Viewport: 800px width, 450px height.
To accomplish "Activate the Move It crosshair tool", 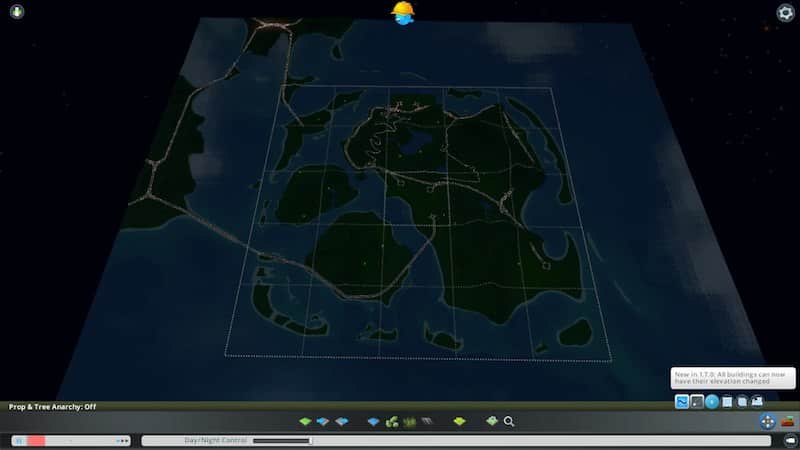I will (x=767, y=422).
